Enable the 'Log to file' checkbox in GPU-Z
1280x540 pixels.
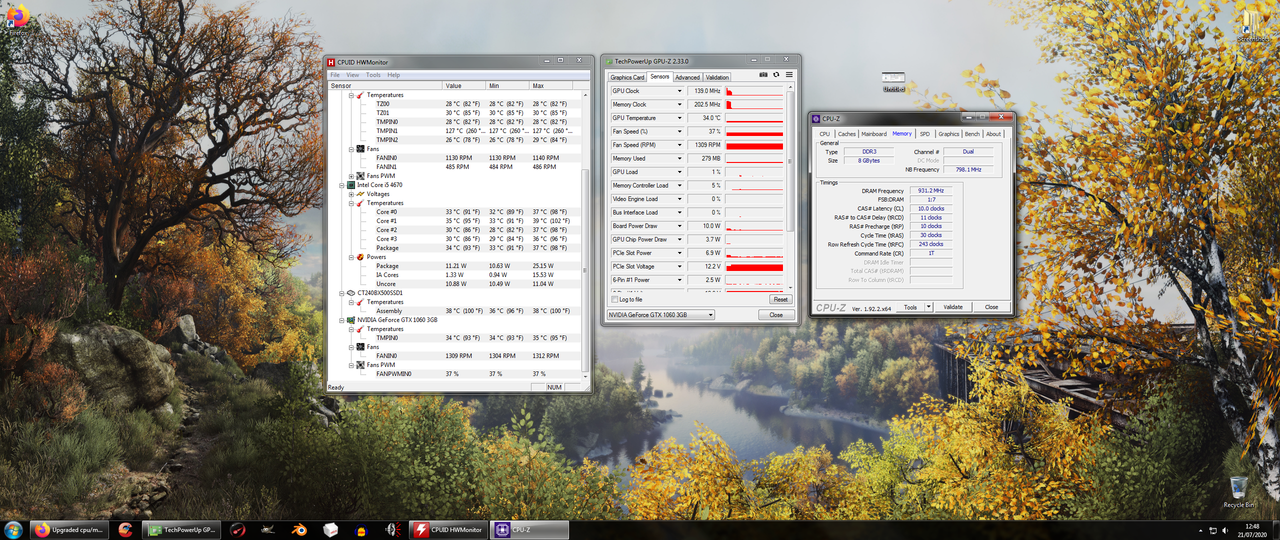coord(615,299)
